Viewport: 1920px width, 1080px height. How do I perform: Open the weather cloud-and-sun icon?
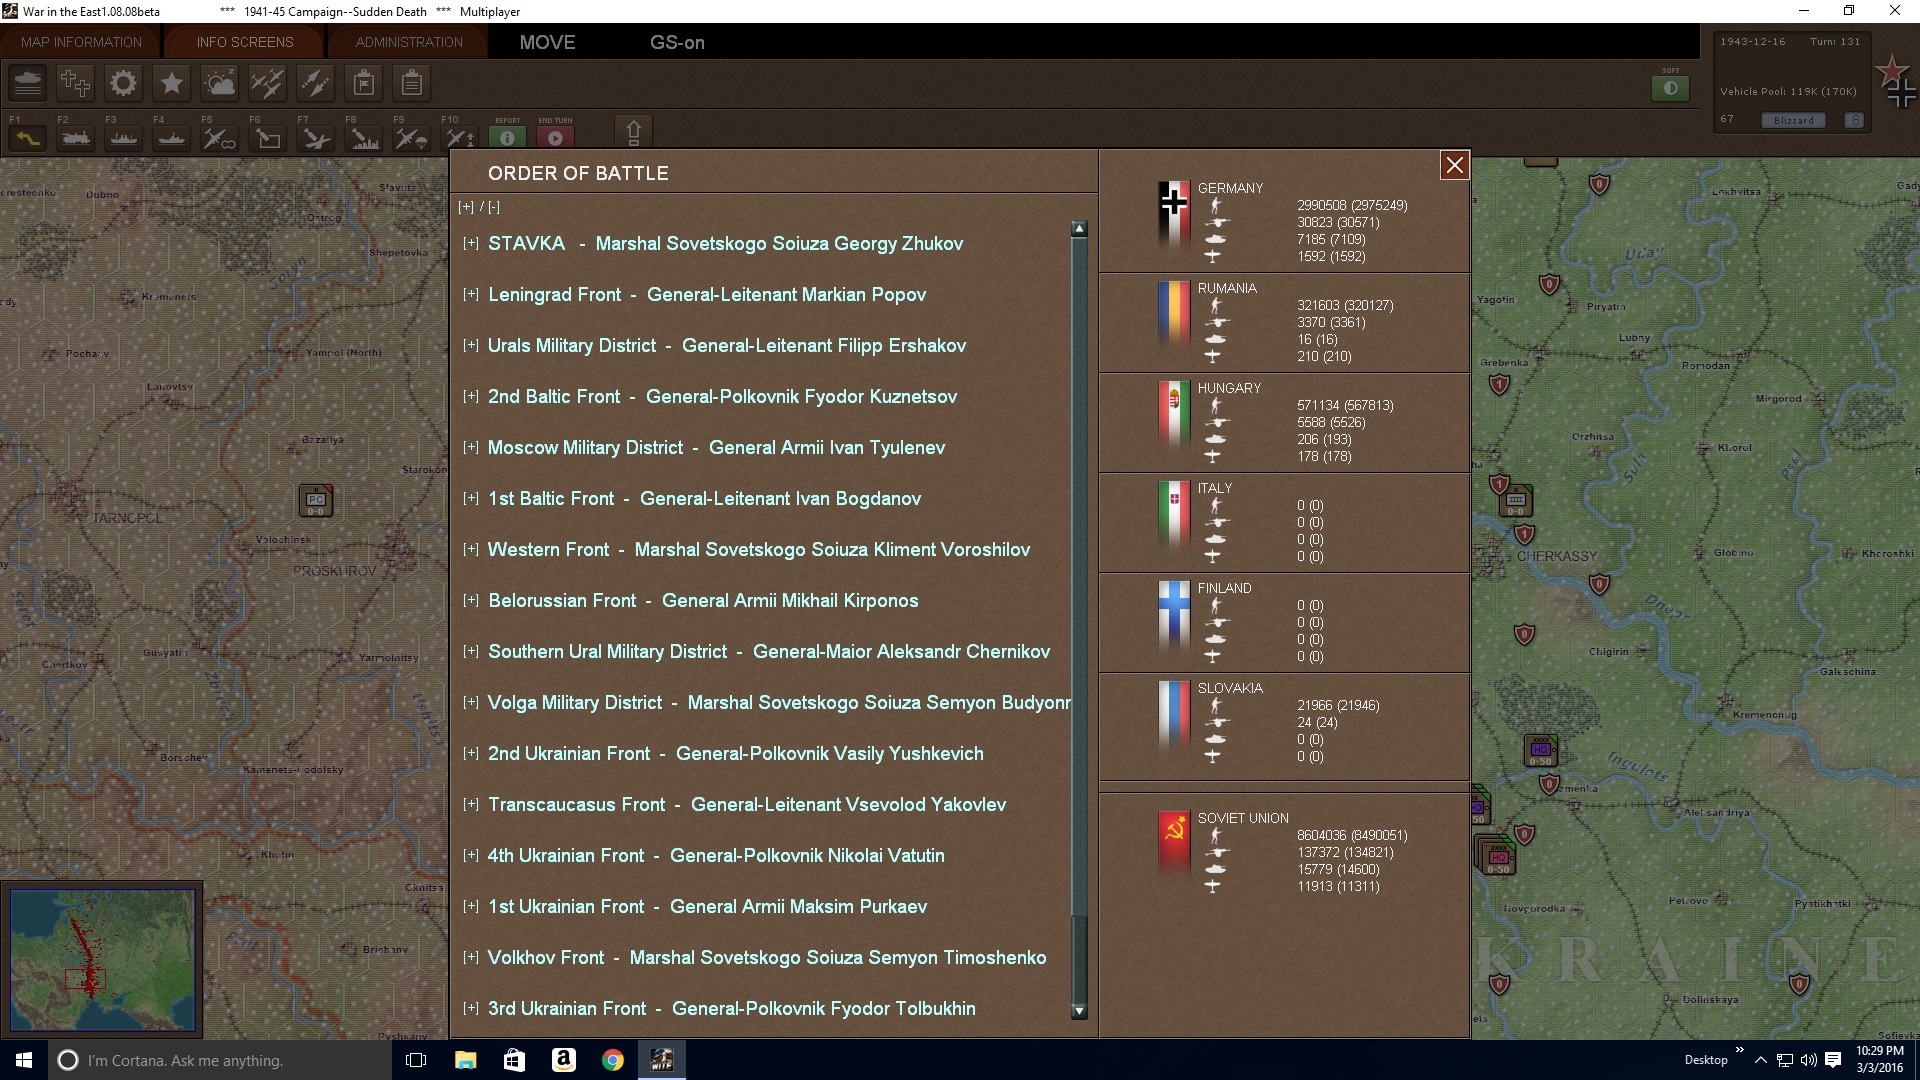click(x=220, y=83)
